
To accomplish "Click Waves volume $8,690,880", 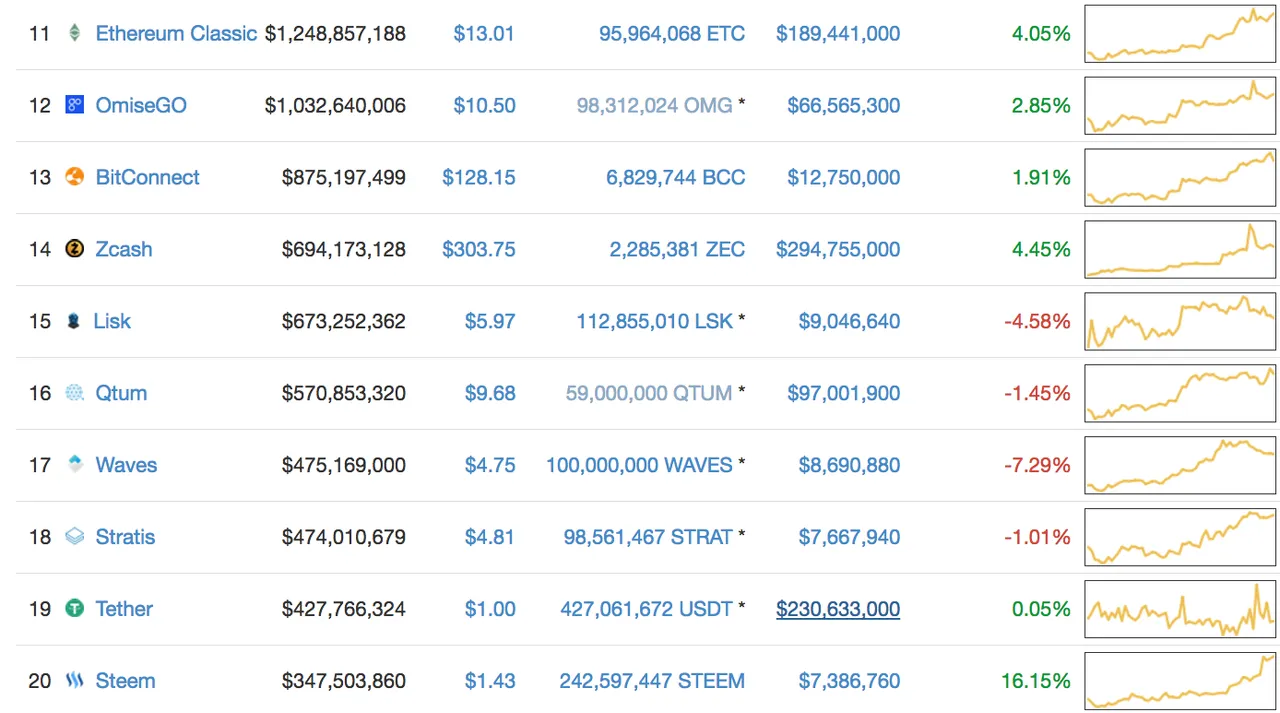I will pos(849,465).
